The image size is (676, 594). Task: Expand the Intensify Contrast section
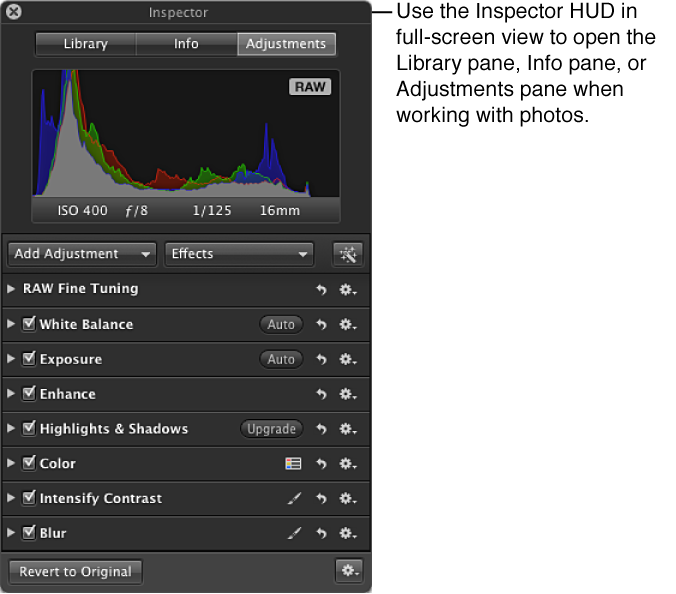(11, 498)
